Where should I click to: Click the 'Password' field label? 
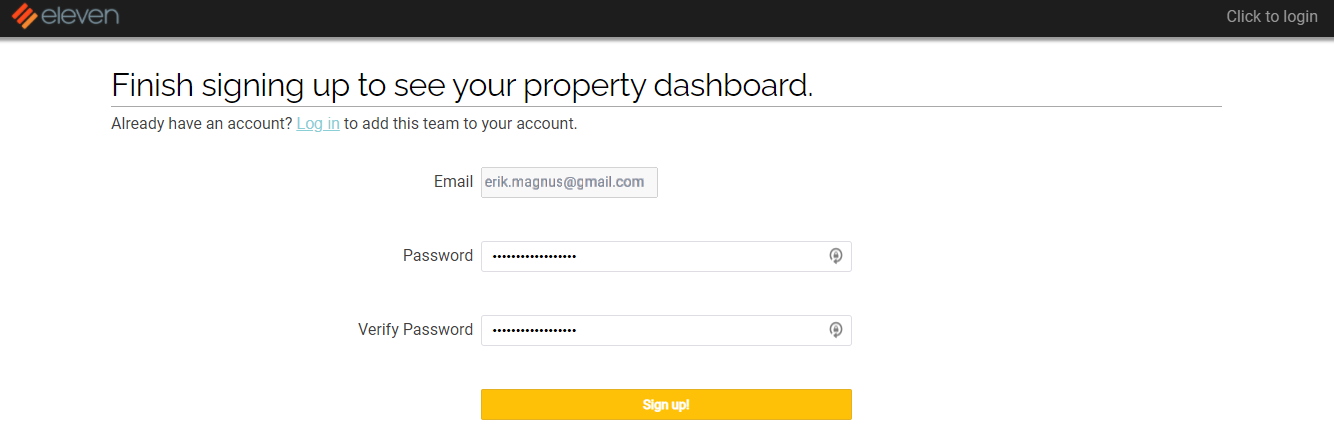pyautogui.click(x=437, y=256)
